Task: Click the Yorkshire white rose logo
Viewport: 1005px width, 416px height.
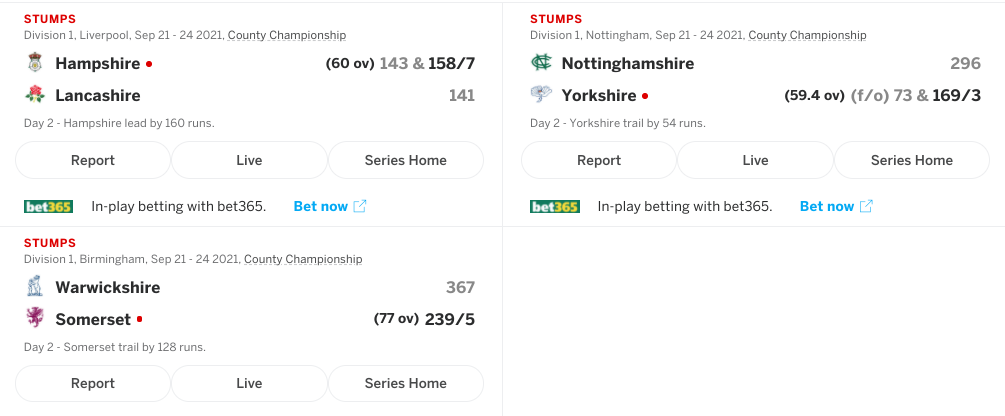Action: [x=541, y=95]
